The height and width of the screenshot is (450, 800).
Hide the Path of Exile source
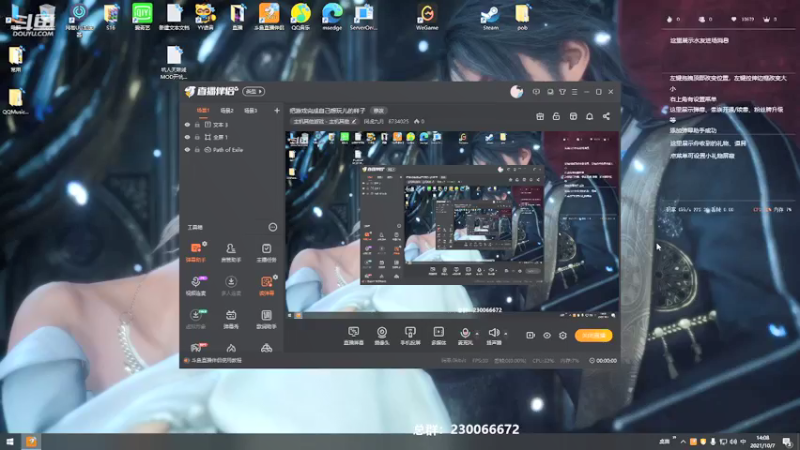187,150
